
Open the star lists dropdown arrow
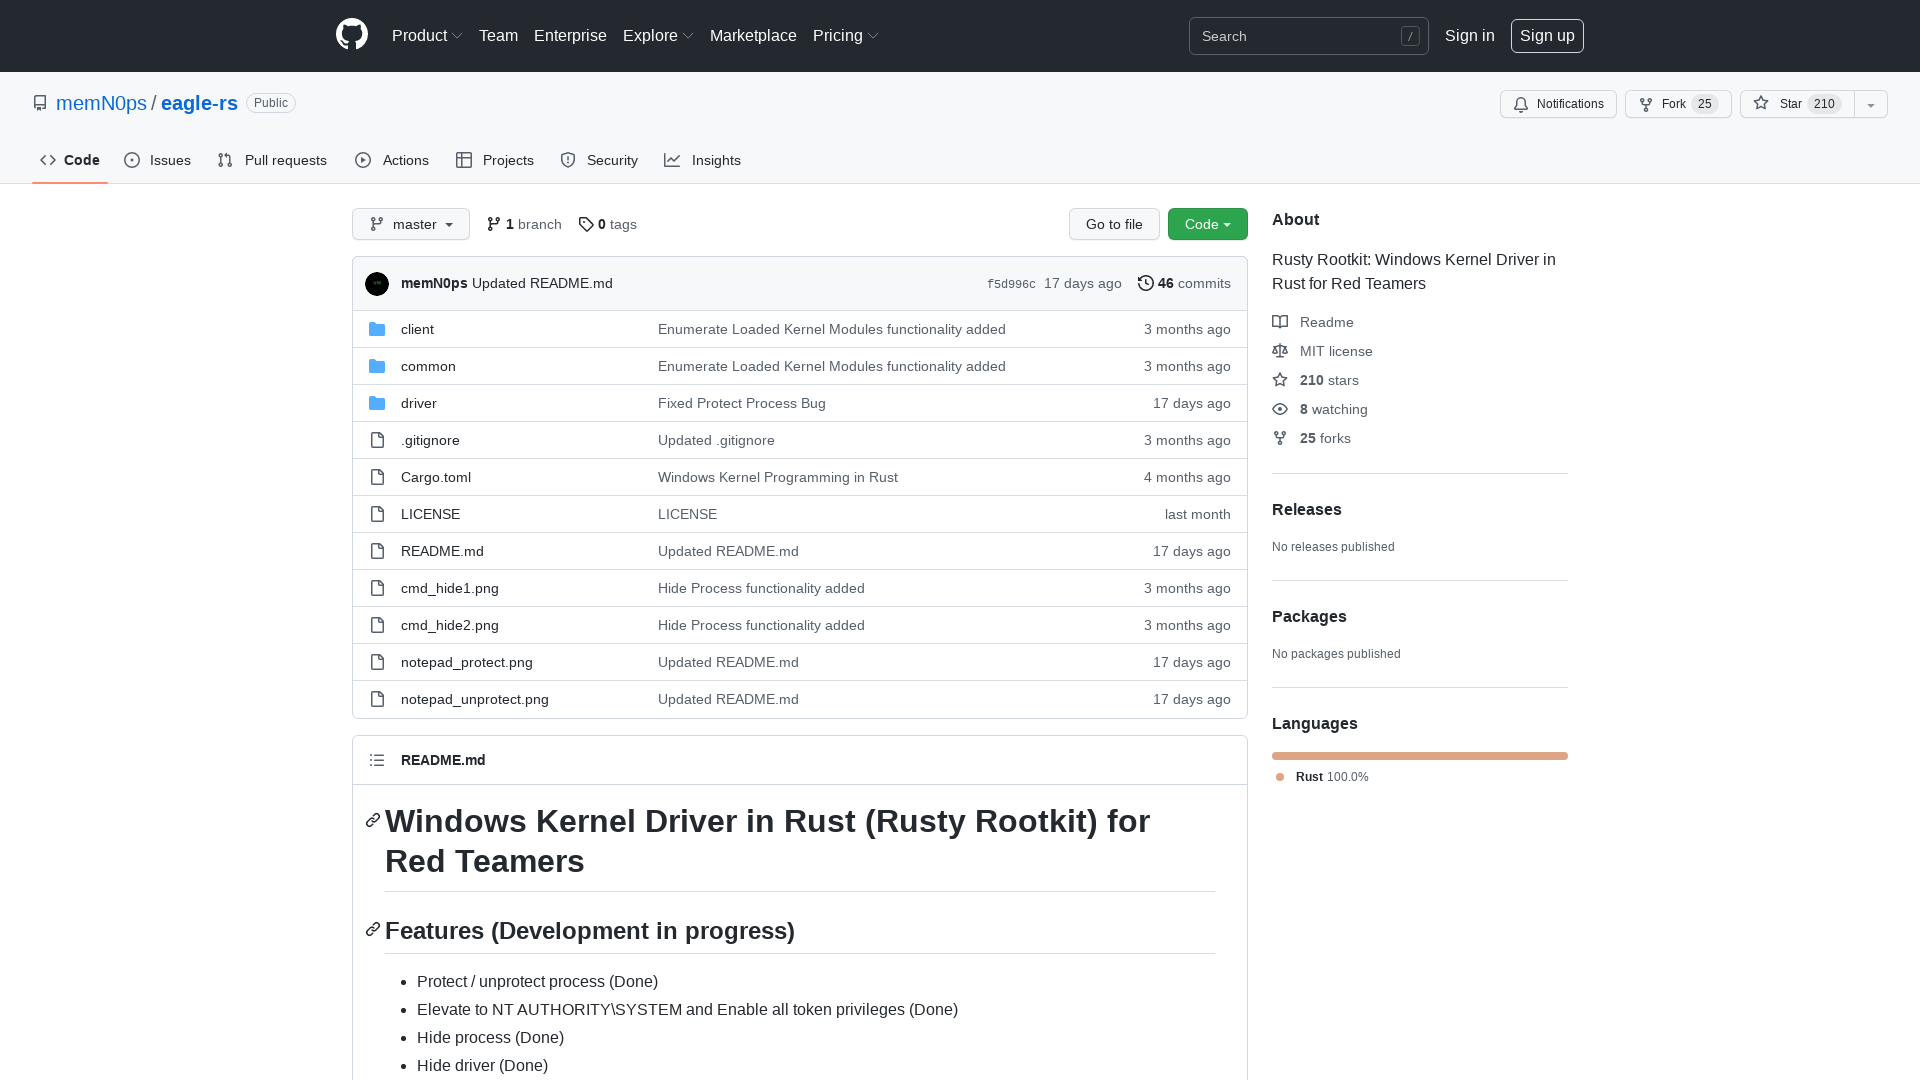pos(1871,104)
